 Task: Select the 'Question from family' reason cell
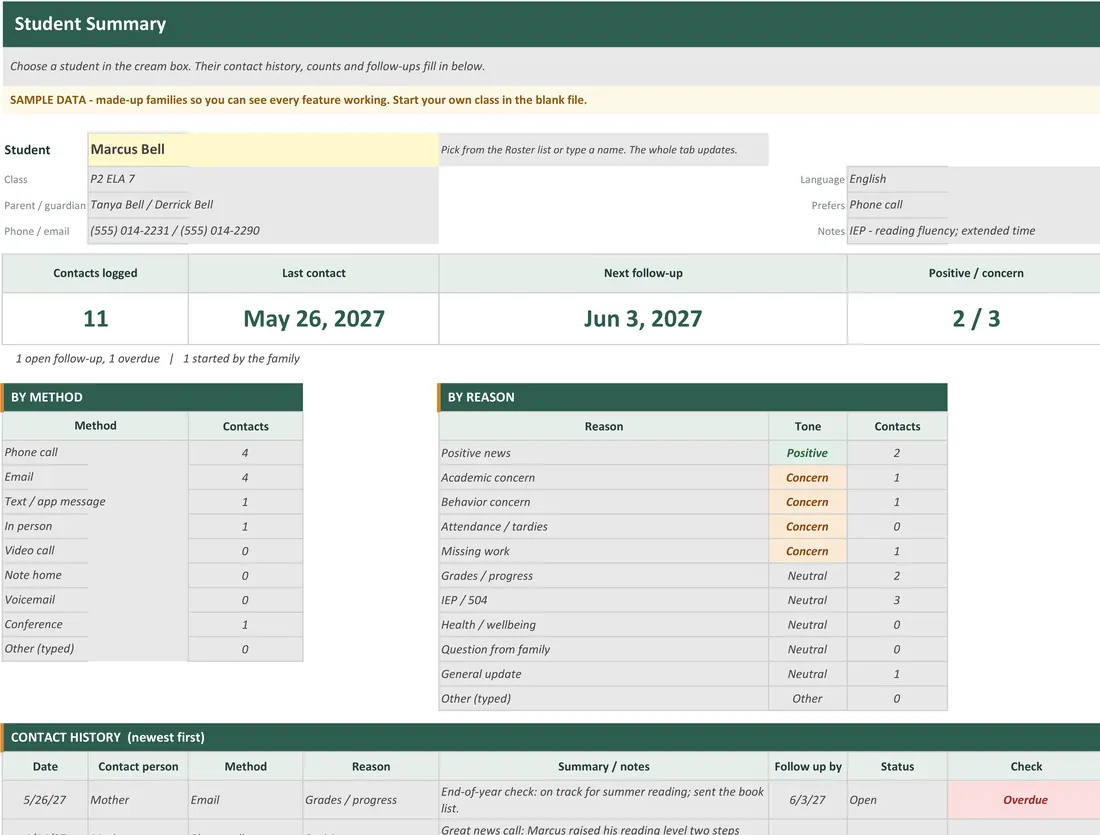[x=603, y=650]
